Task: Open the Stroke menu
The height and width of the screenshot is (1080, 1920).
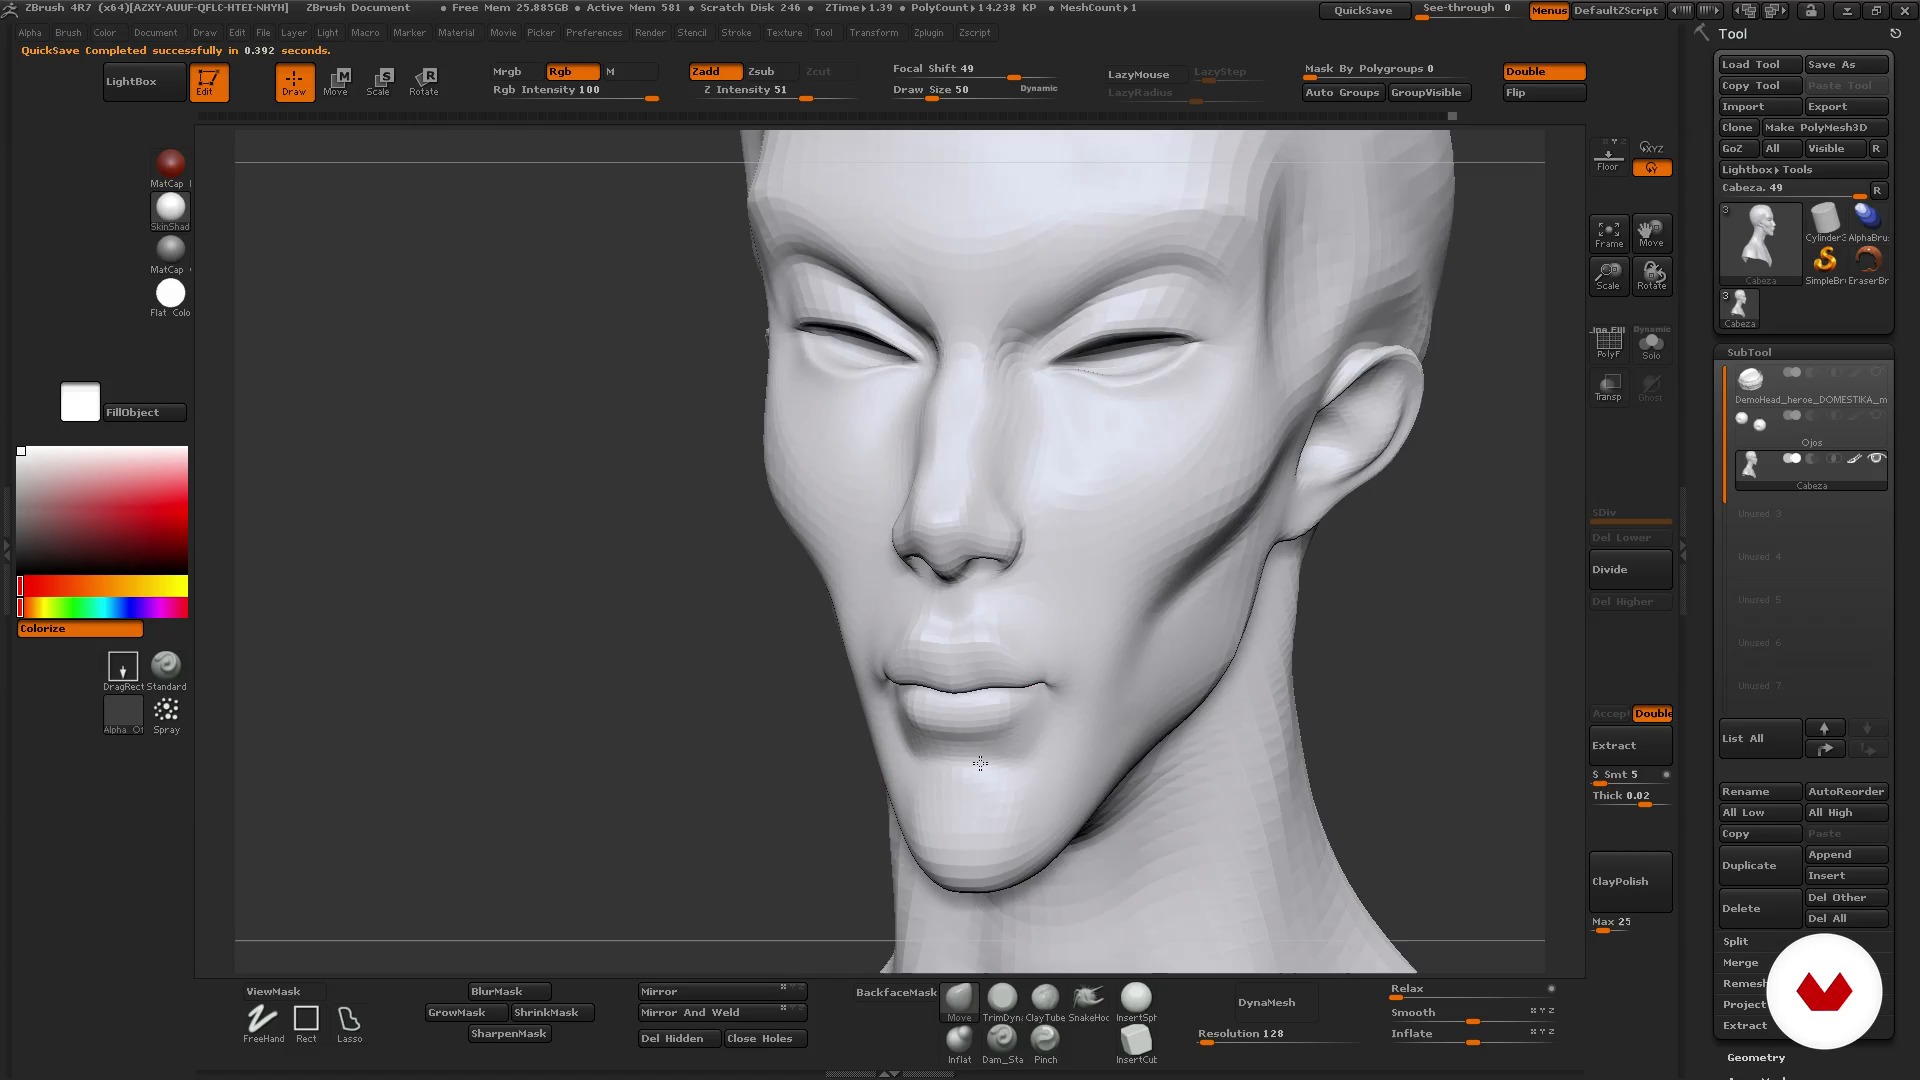Action: click(736, 33)
